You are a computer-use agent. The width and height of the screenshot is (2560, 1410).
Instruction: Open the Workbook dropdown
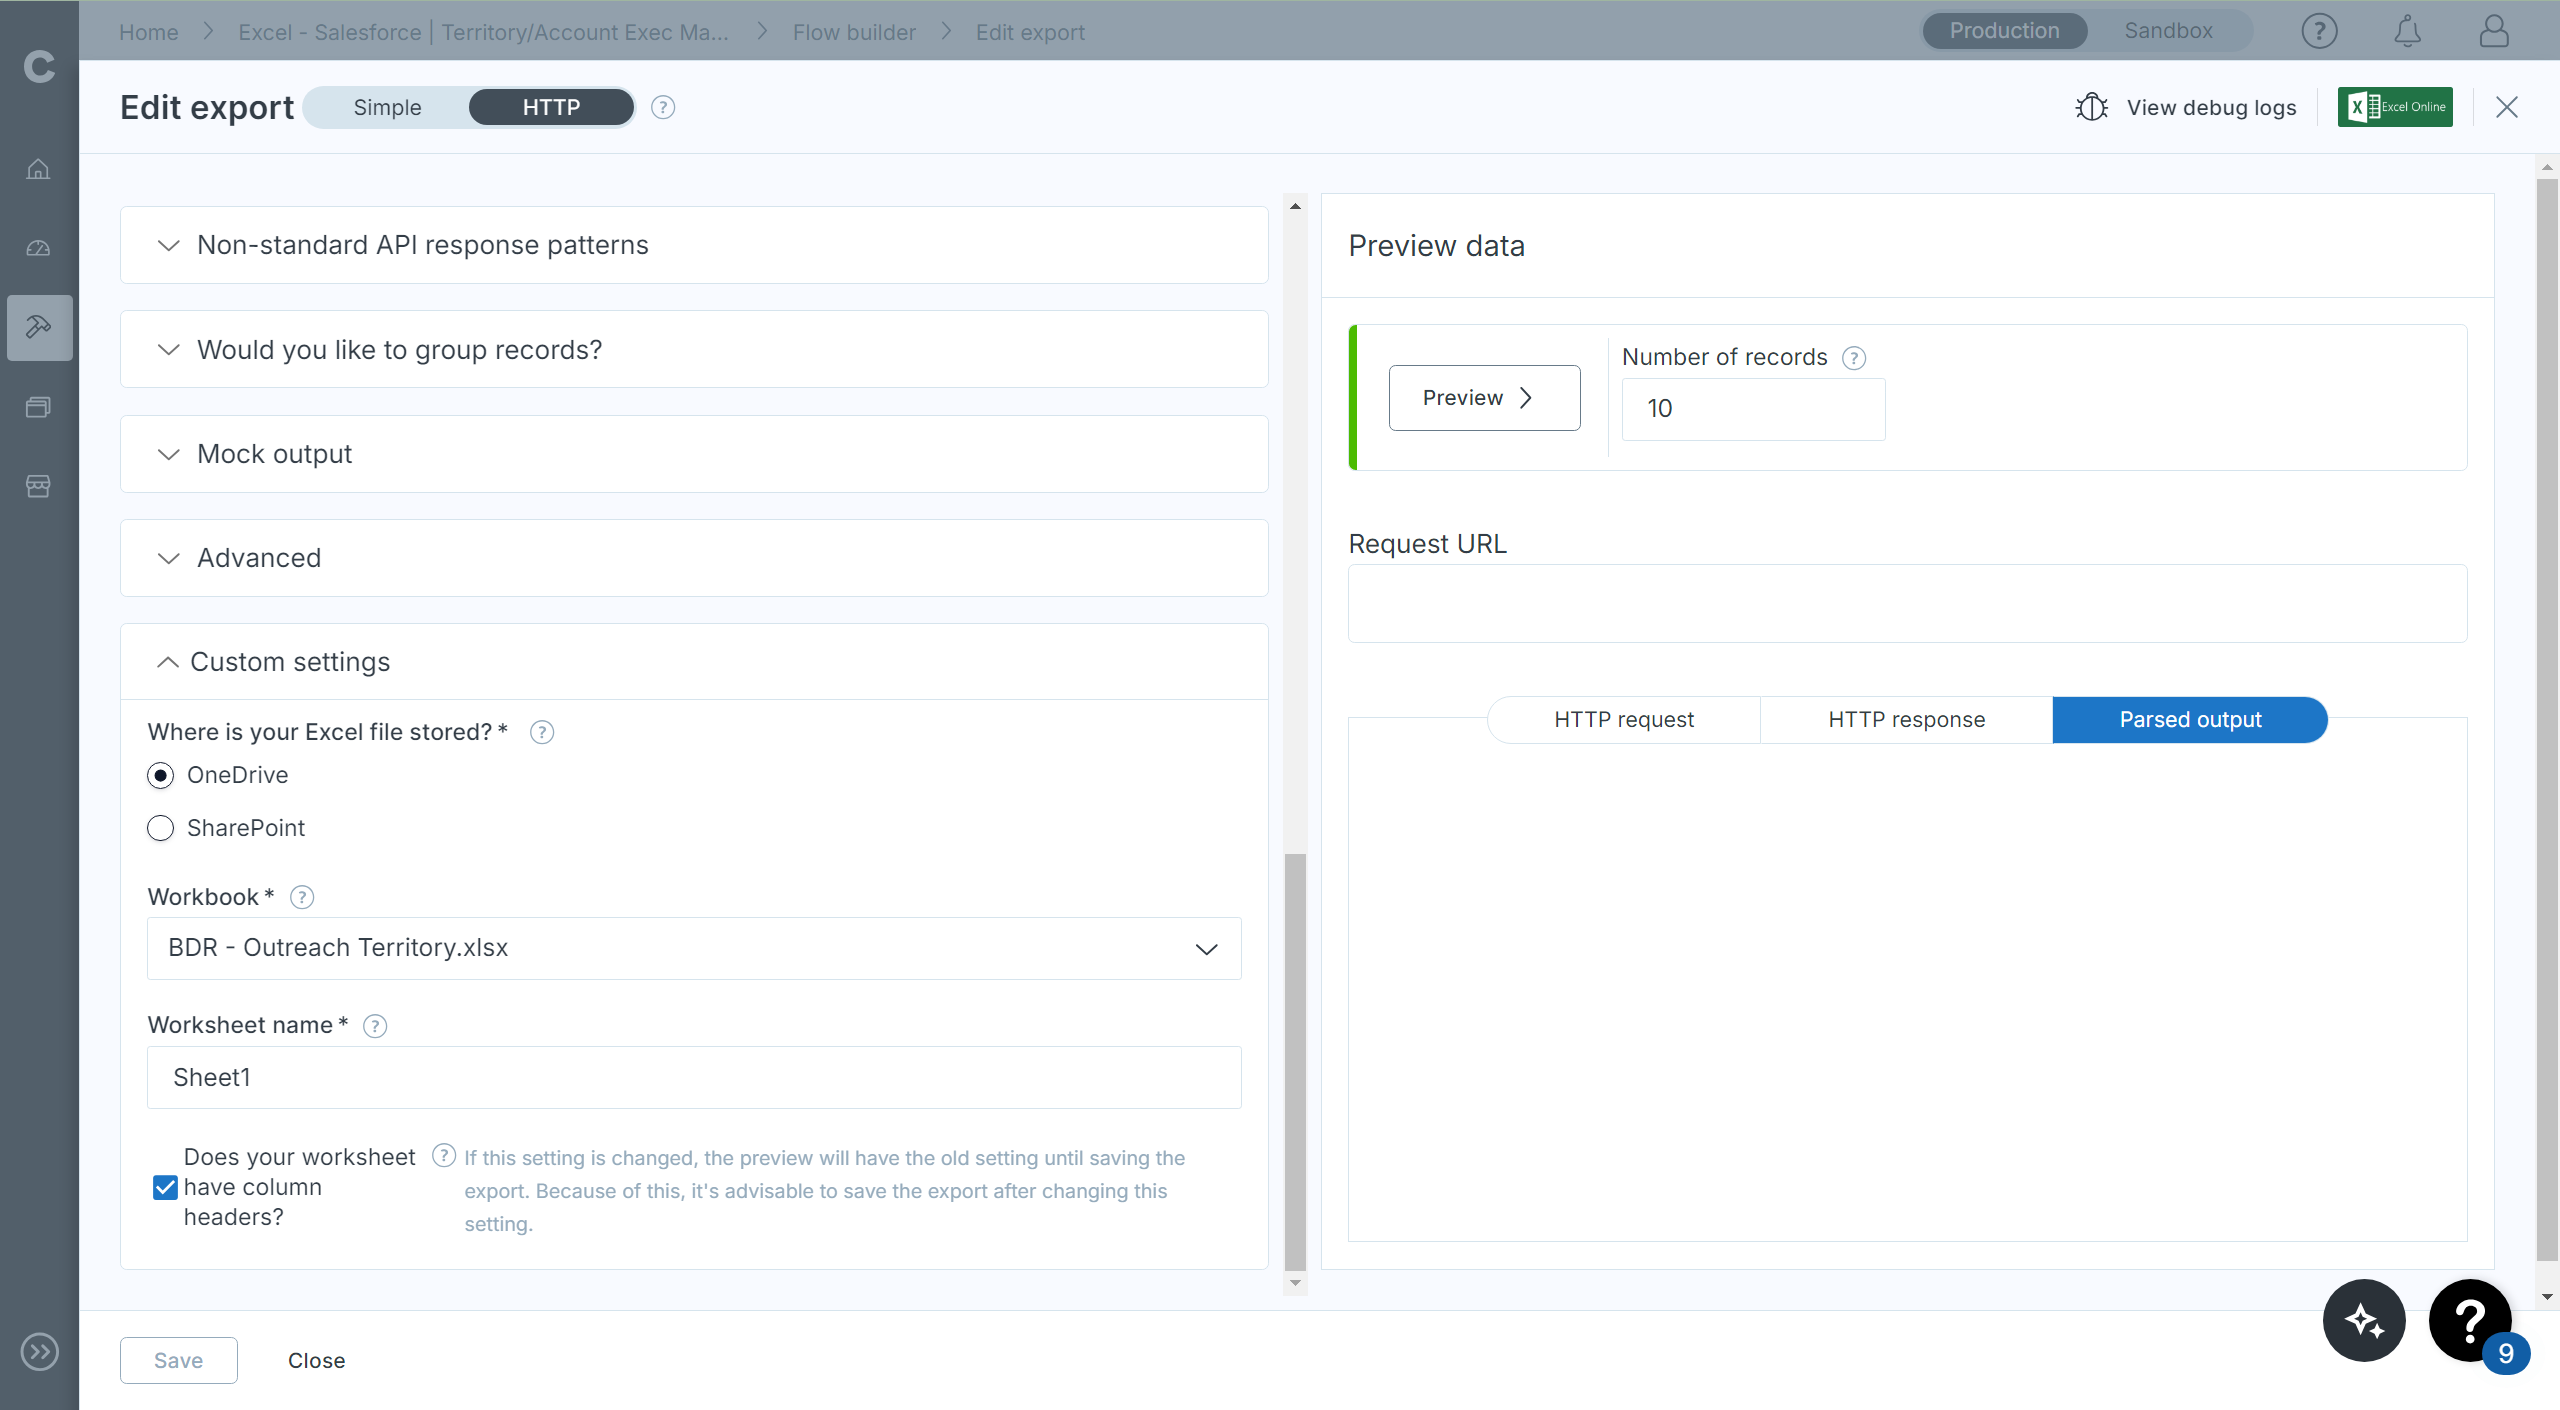coord(694,948)
